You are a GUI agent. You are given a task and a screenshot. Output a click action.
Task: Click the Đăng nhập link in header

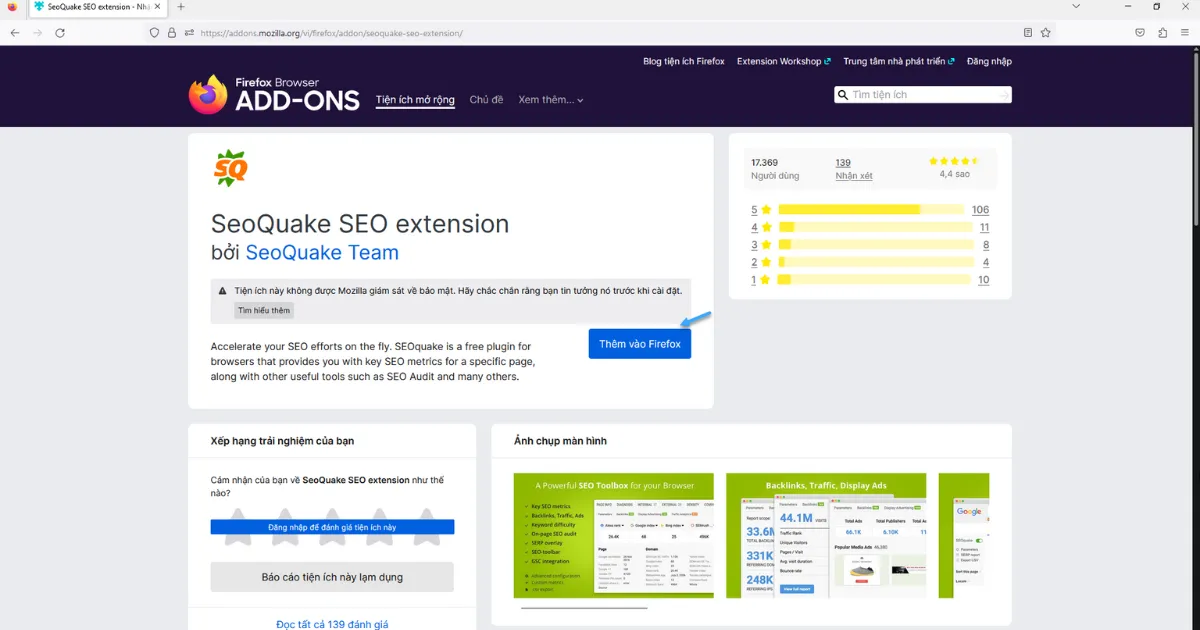(989, 61)
